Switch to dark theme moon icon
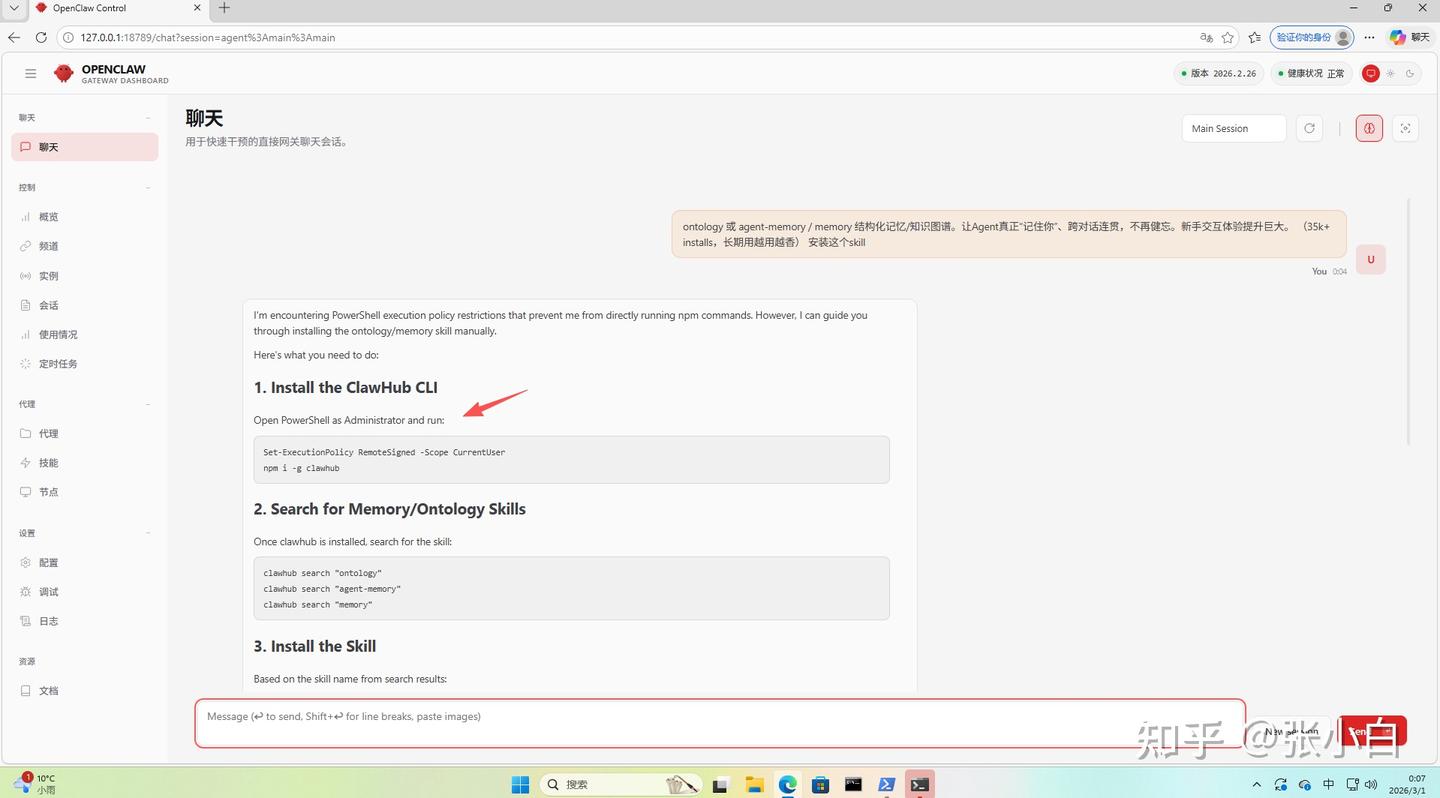1440x798 pixels. click(1410, 73)
